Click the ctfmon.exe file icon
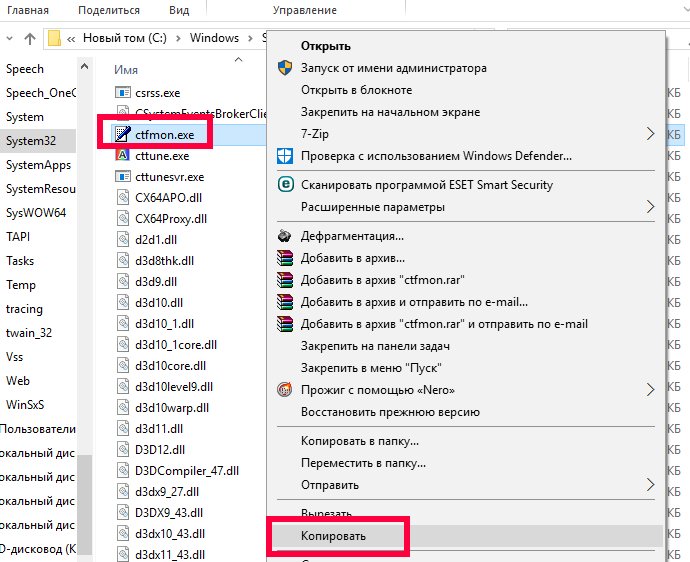Viewport: 690px width, 562px height. 123,134
